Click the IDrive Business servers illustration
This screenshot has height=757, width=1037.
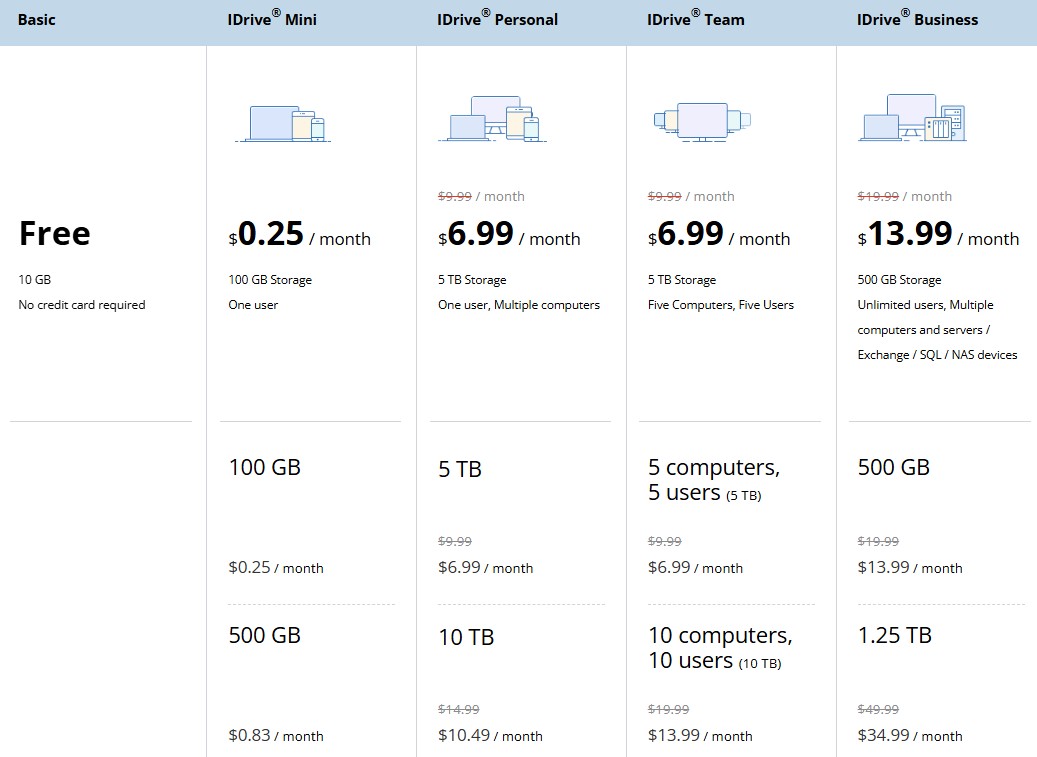[912, 118]
